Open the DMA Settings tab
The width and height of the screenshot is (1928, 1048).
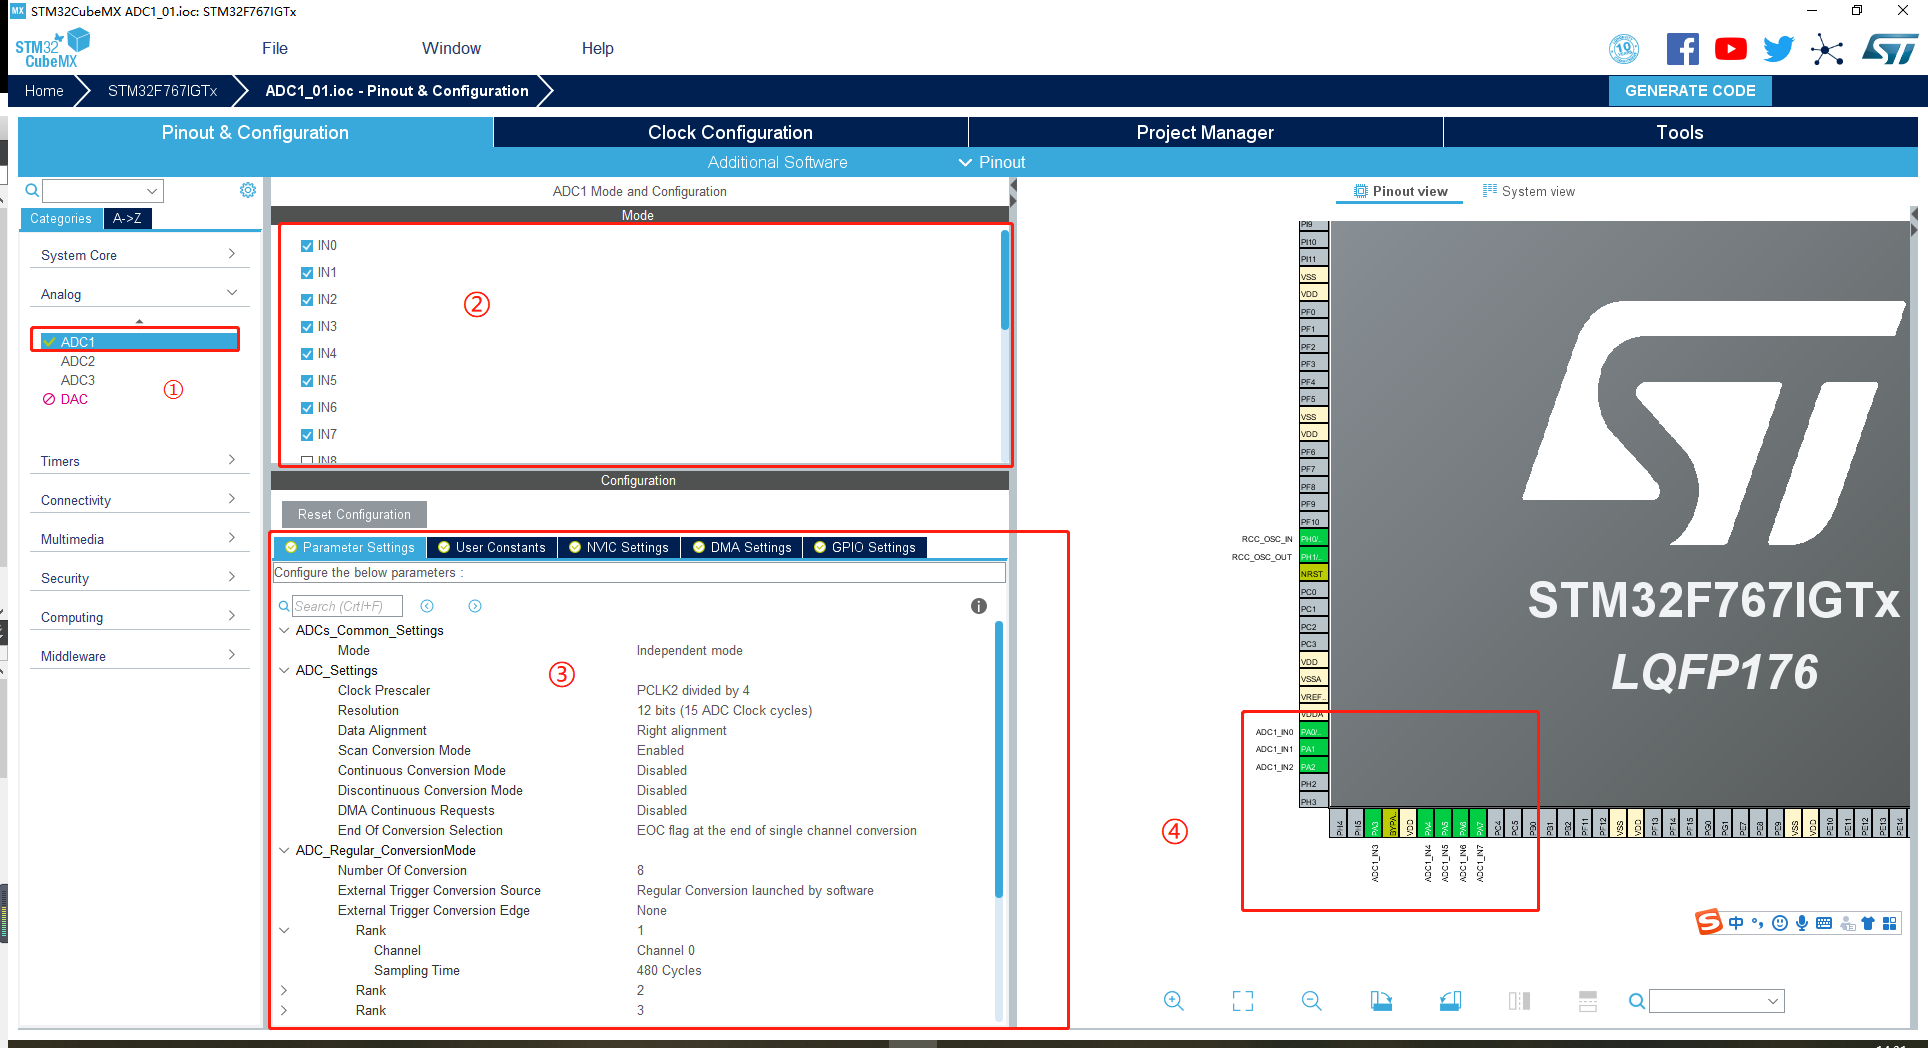[x=742, y=547]
